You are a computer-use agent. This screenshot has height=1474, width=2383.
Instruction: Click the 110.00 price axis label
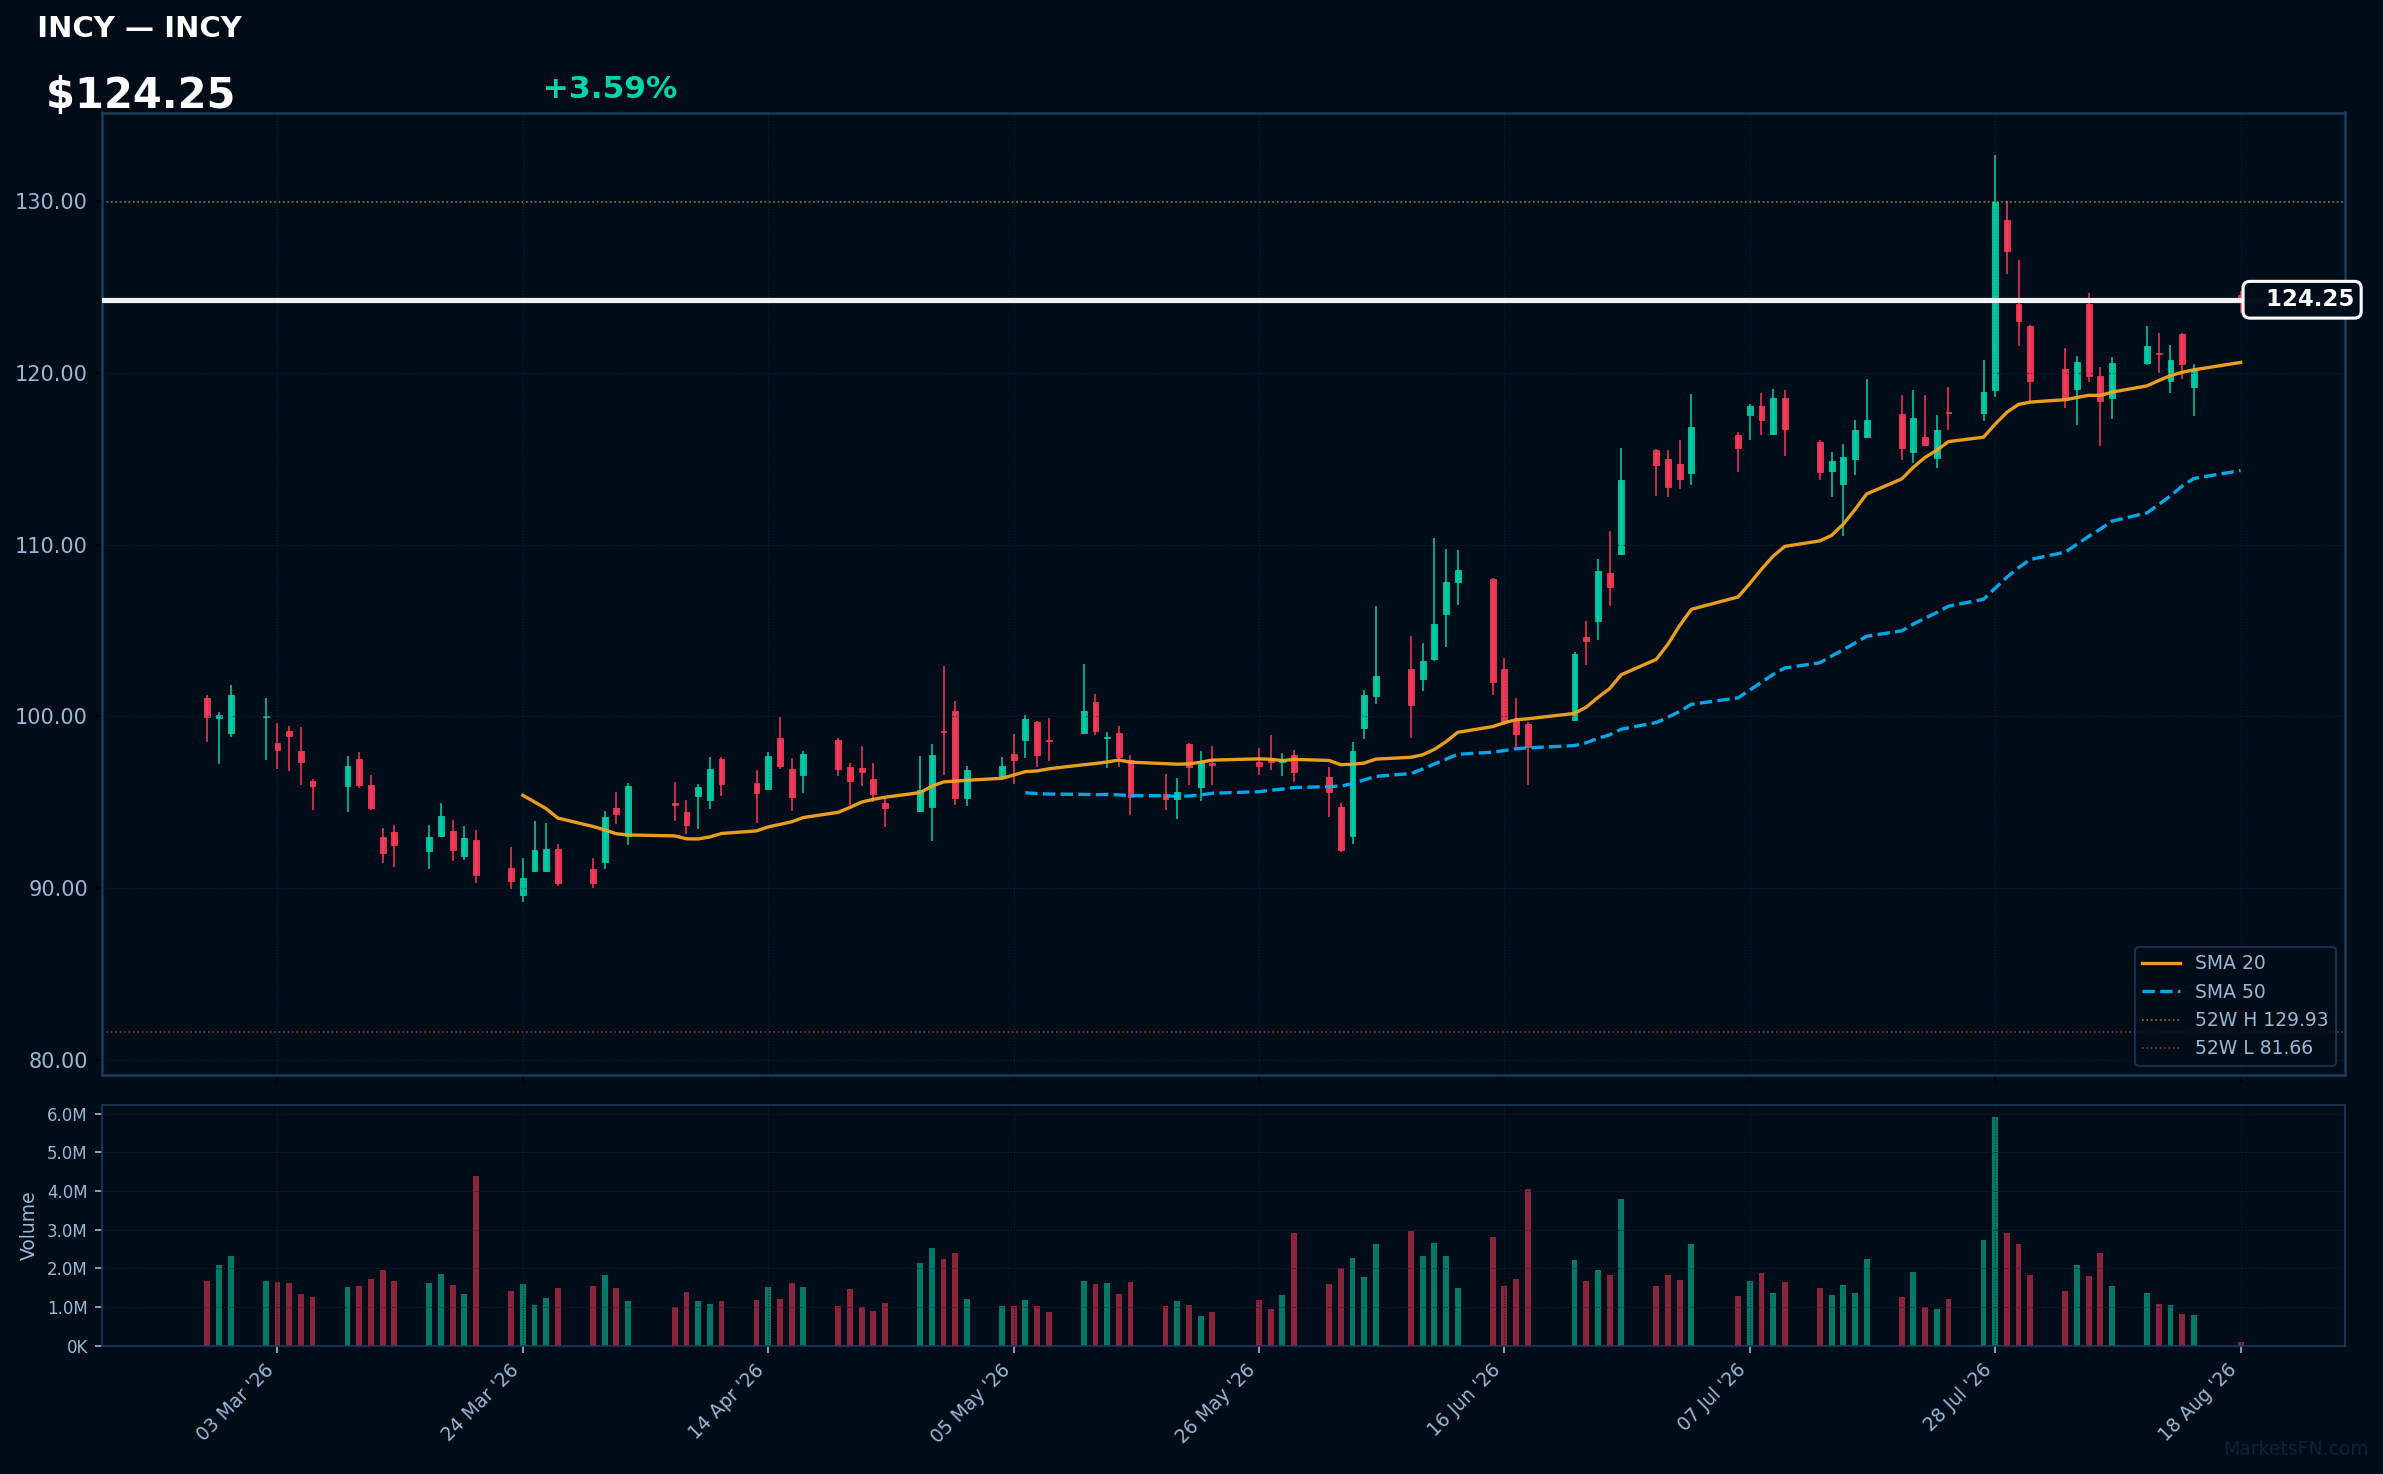(x=51, y=546)
